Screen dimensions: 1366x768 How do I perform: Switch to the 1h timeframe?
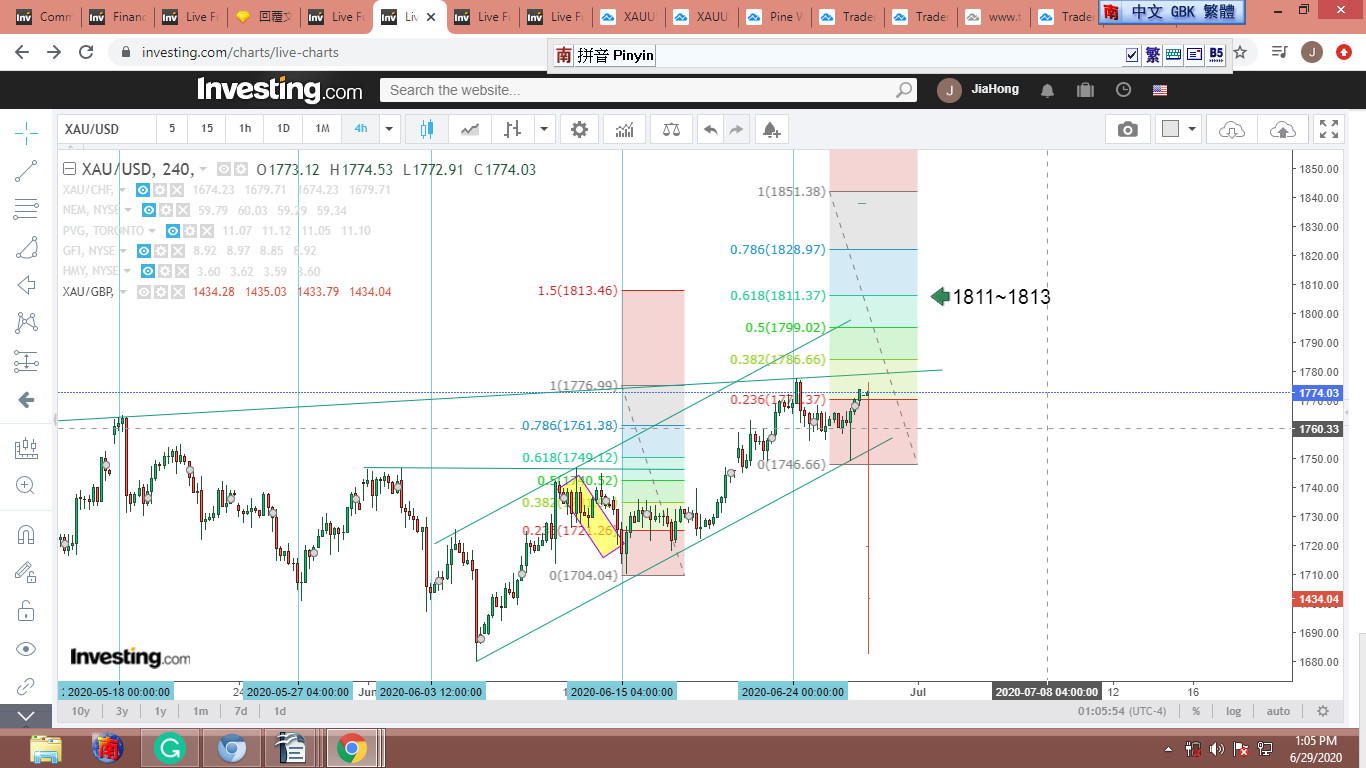[245, 129]
